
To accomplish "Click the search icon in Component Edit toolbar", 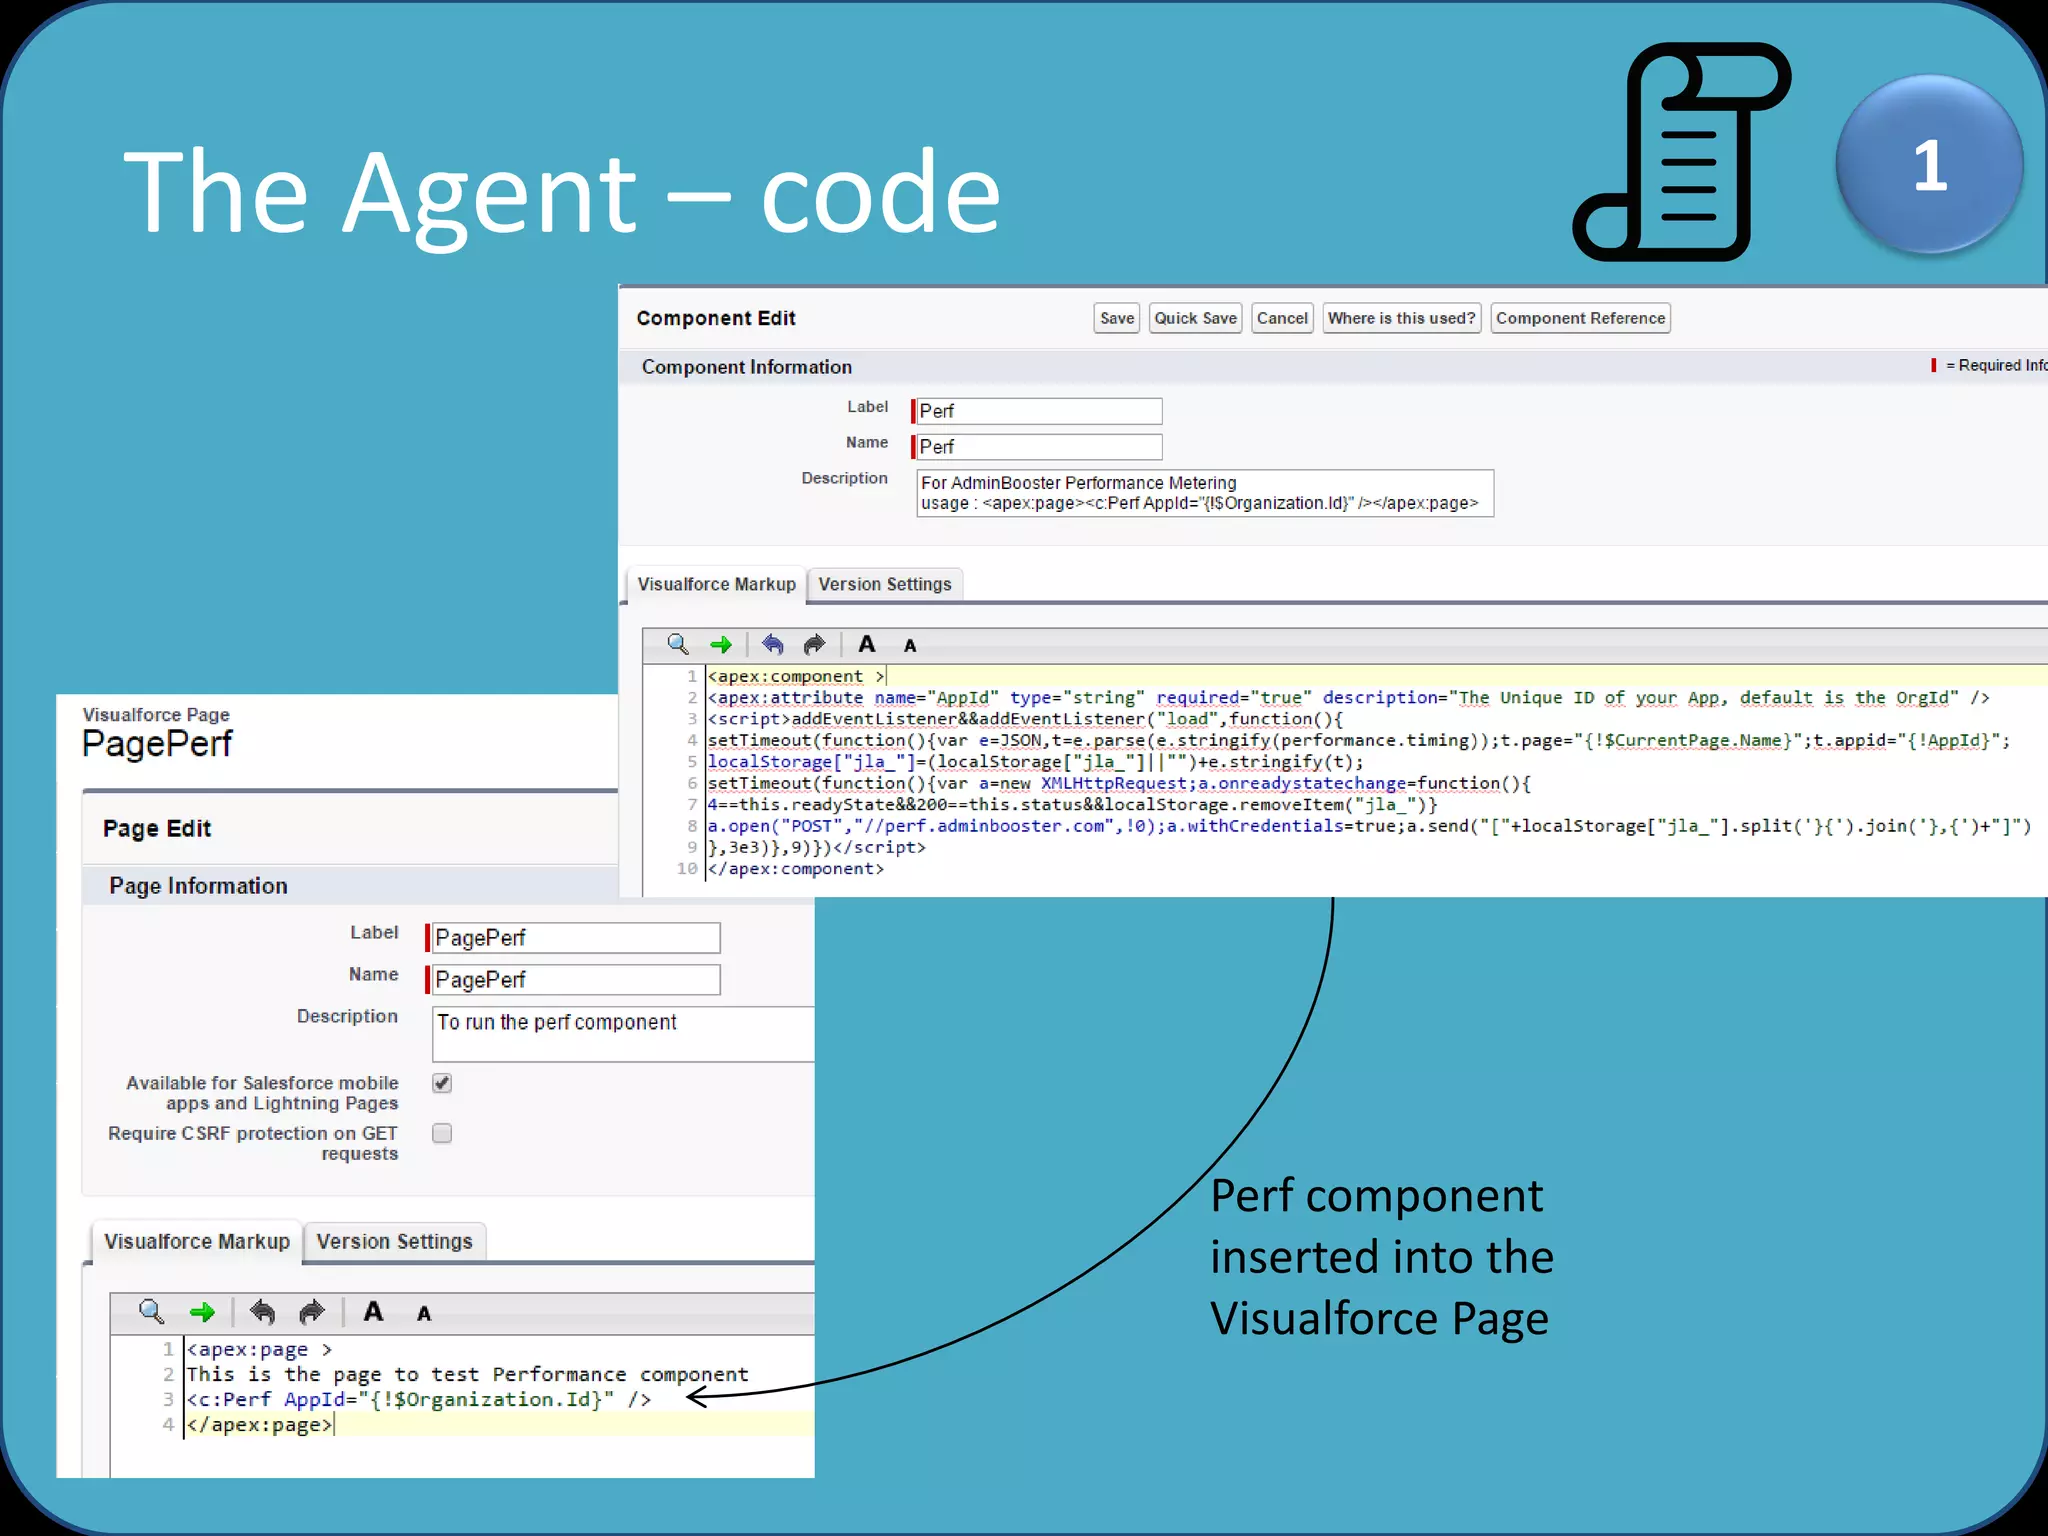I will click(677, 644).
